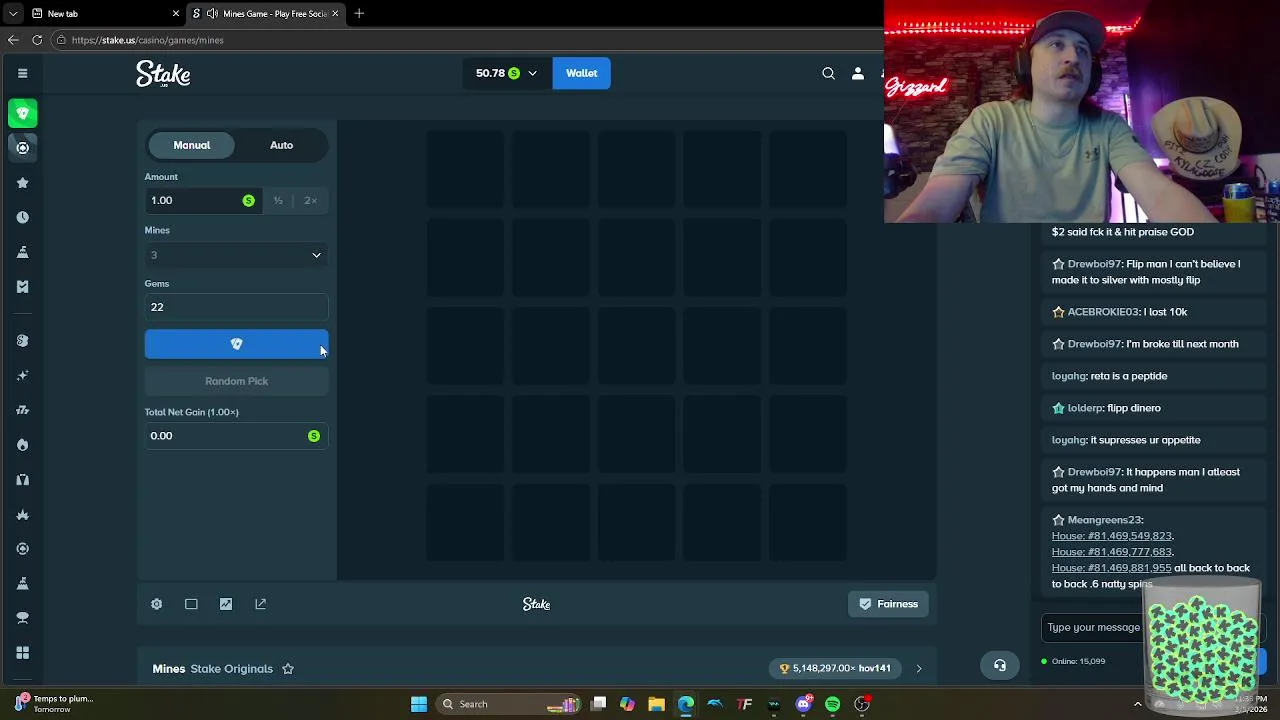1280x720 pixels.
Task: Click the Random Pick button
Action: click(236, 381)
